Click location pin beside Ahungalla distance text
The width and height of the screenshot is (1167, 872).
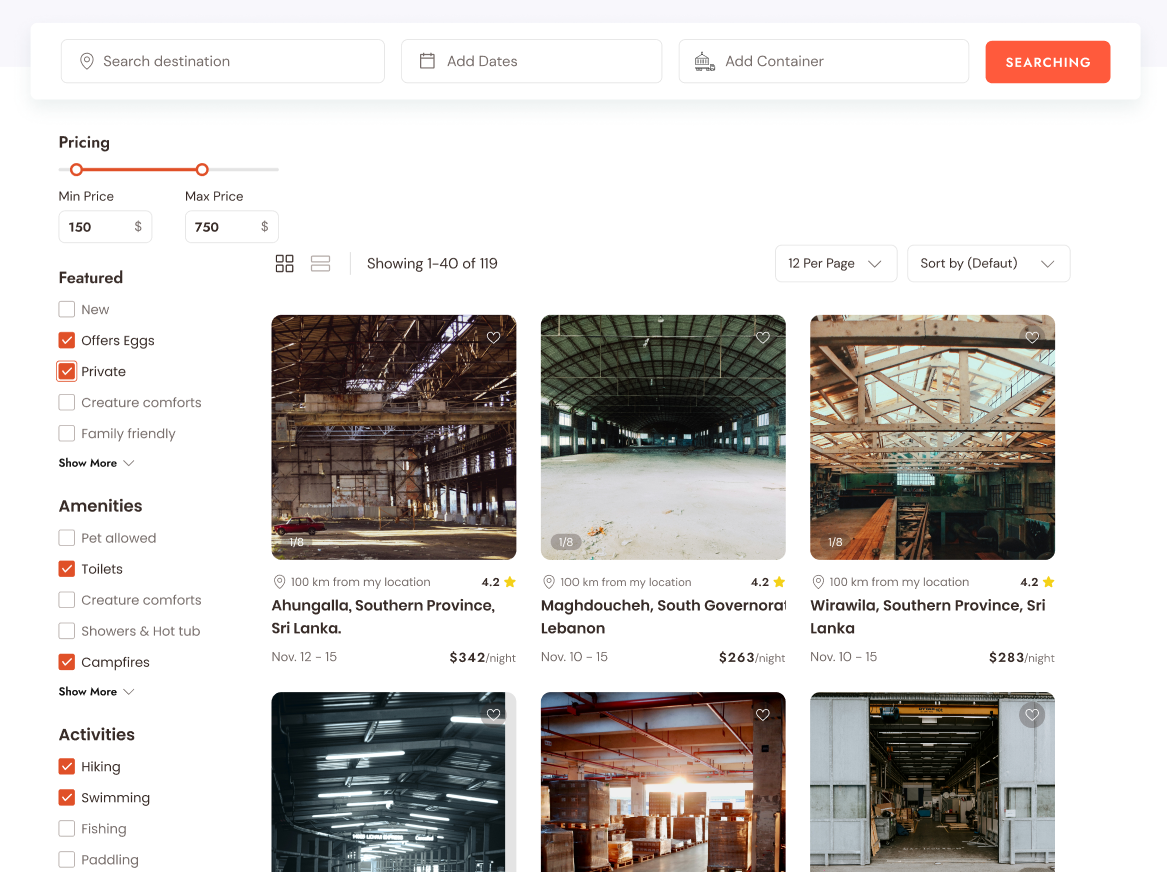[x=280, y=582]
